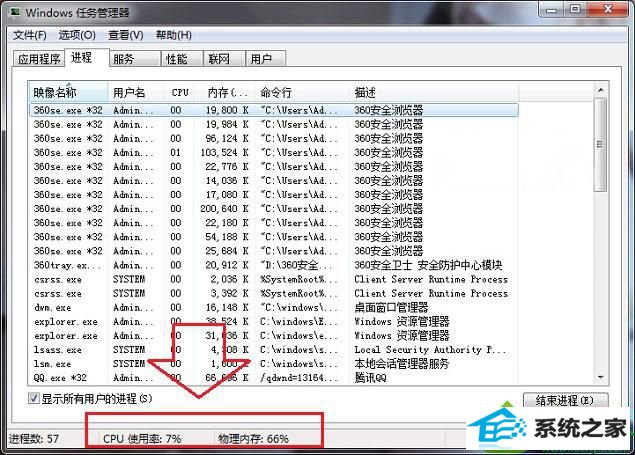Click the 腾讯QQ description cell

pyautogui.click(x=370, y=378)
